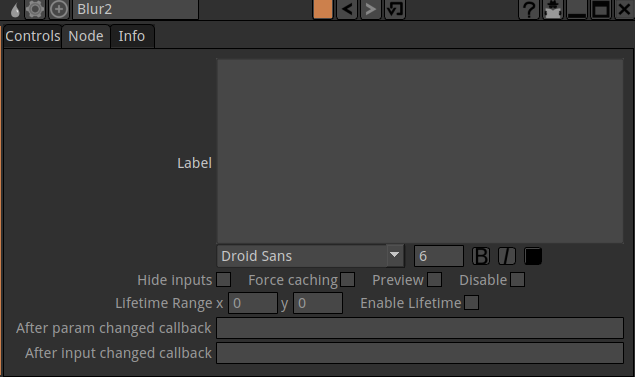
Task: Toggle italic label text
Action: 507,256
